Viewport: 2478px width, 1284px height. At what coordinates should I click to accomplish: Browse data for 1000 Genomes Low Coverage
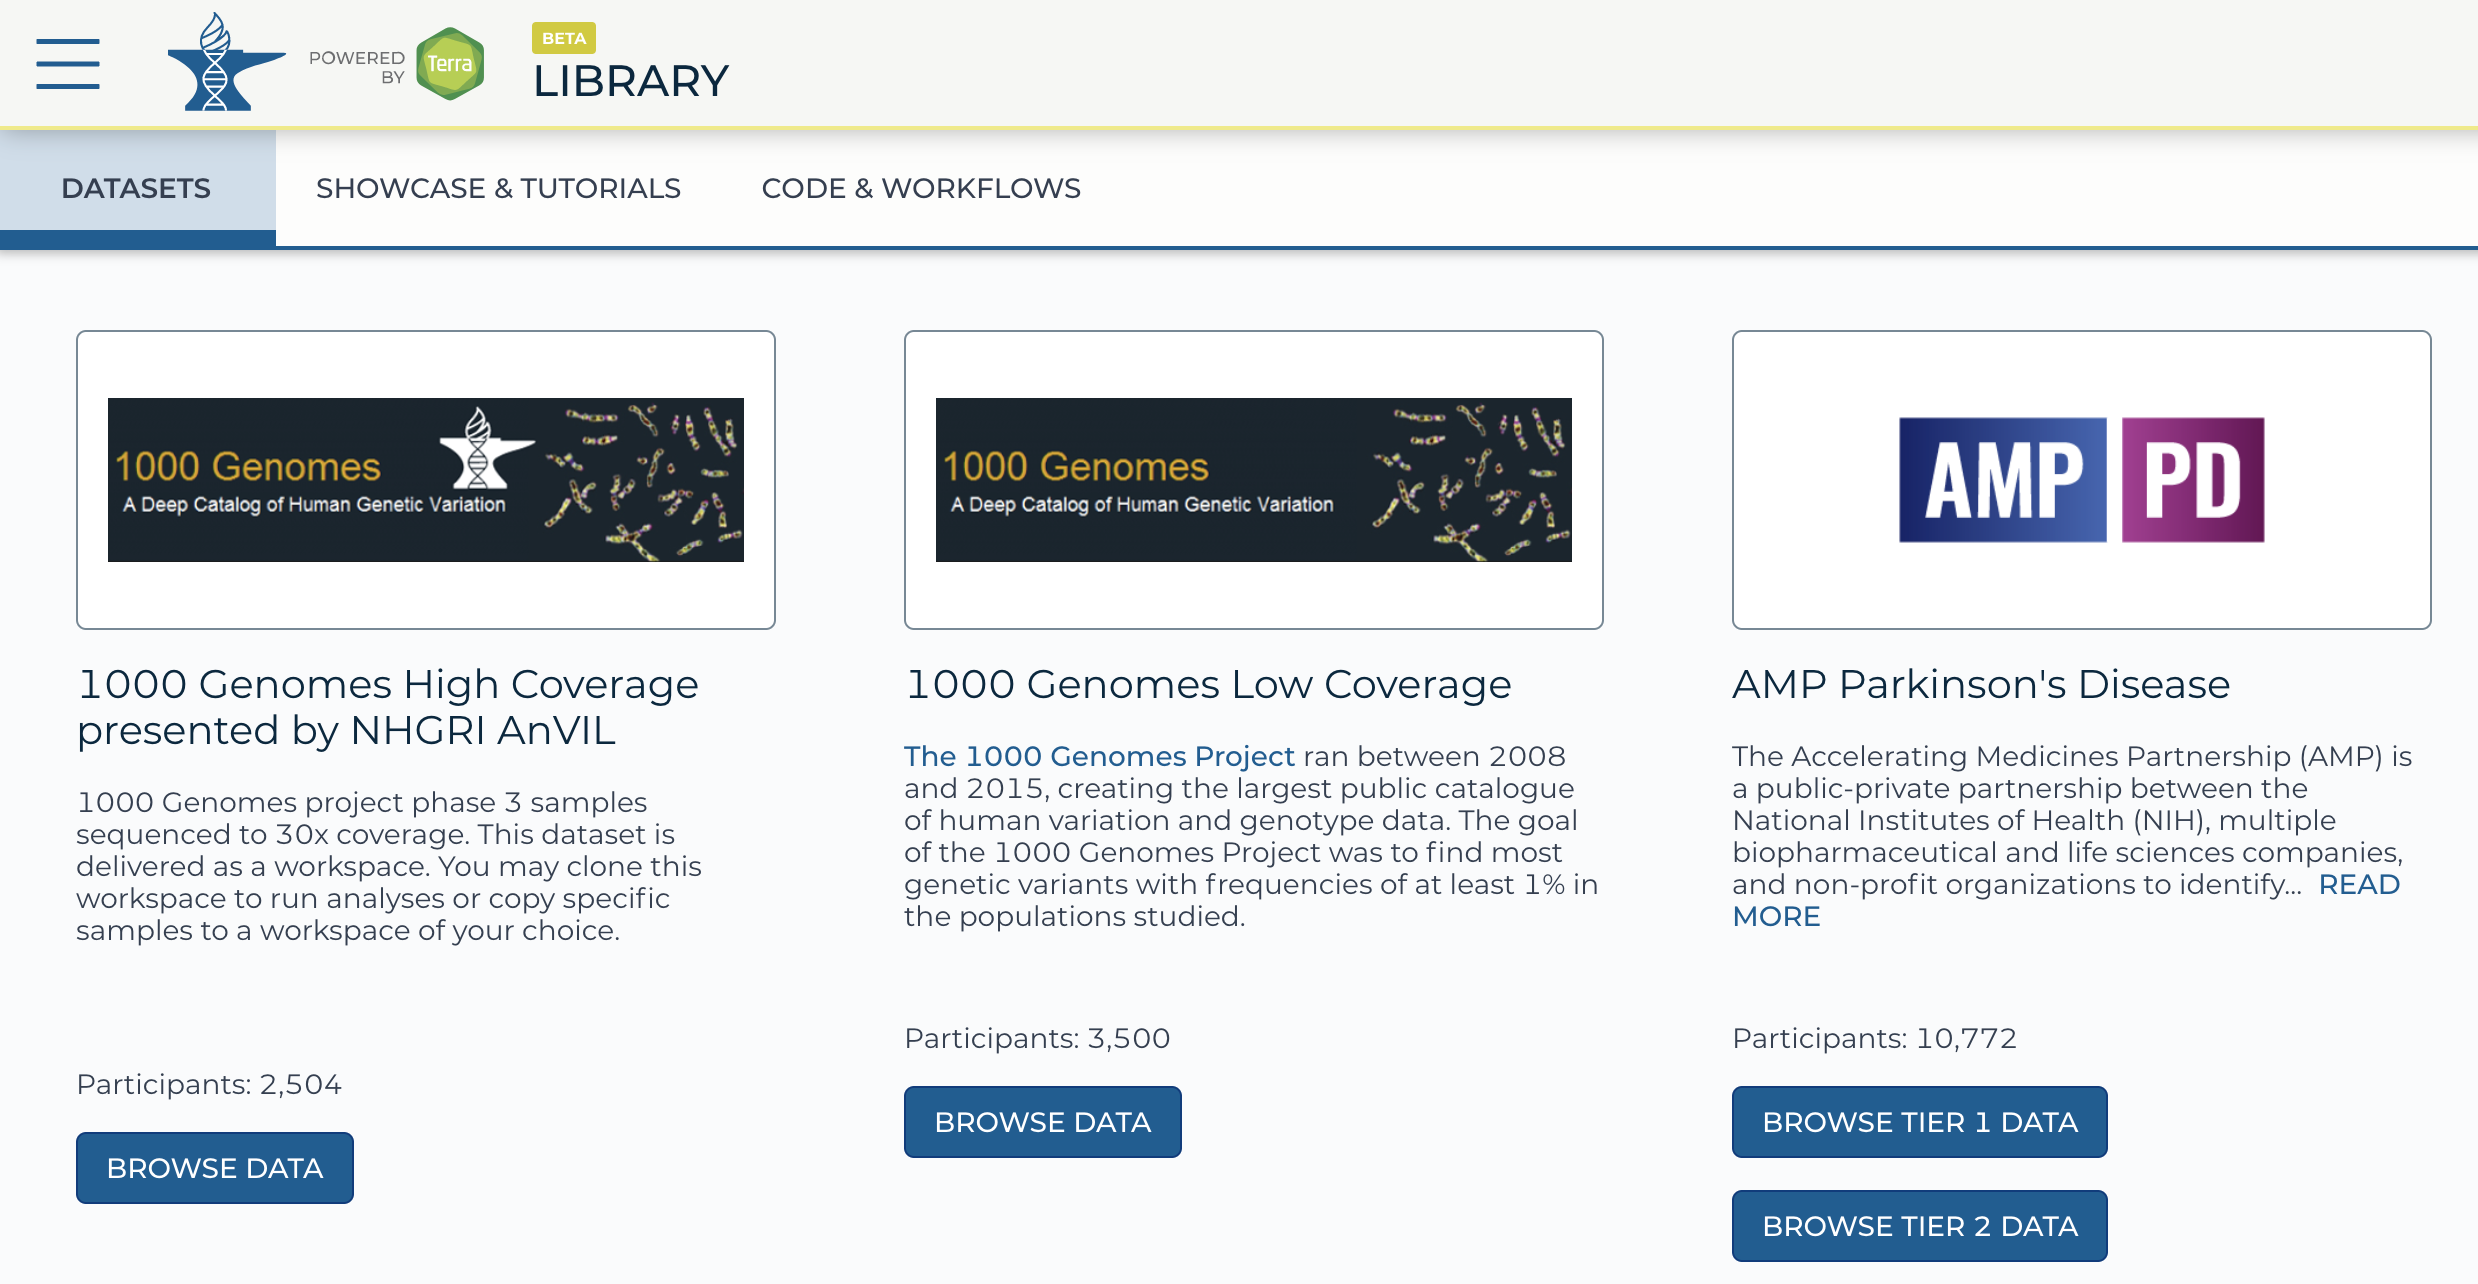click(1043, 1122)
